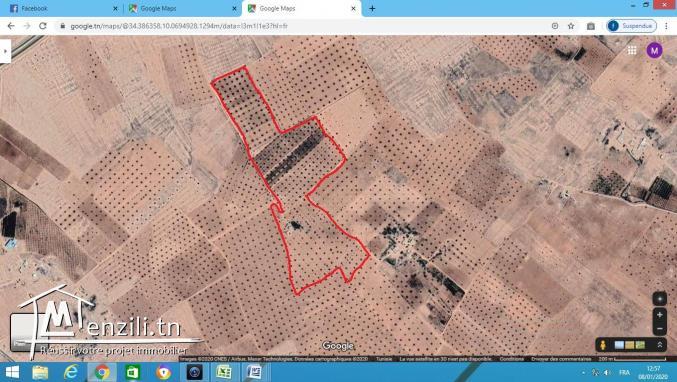Open the second Chrome profile taskbar icon
Viewport: 677px width, 382px height.
coord(164,372)
